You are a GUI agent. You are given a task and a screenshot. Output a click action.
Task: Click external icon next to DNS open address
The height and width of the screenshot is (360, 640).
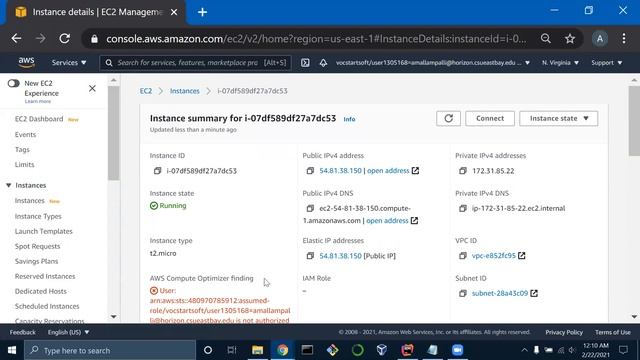click(414, 220)
